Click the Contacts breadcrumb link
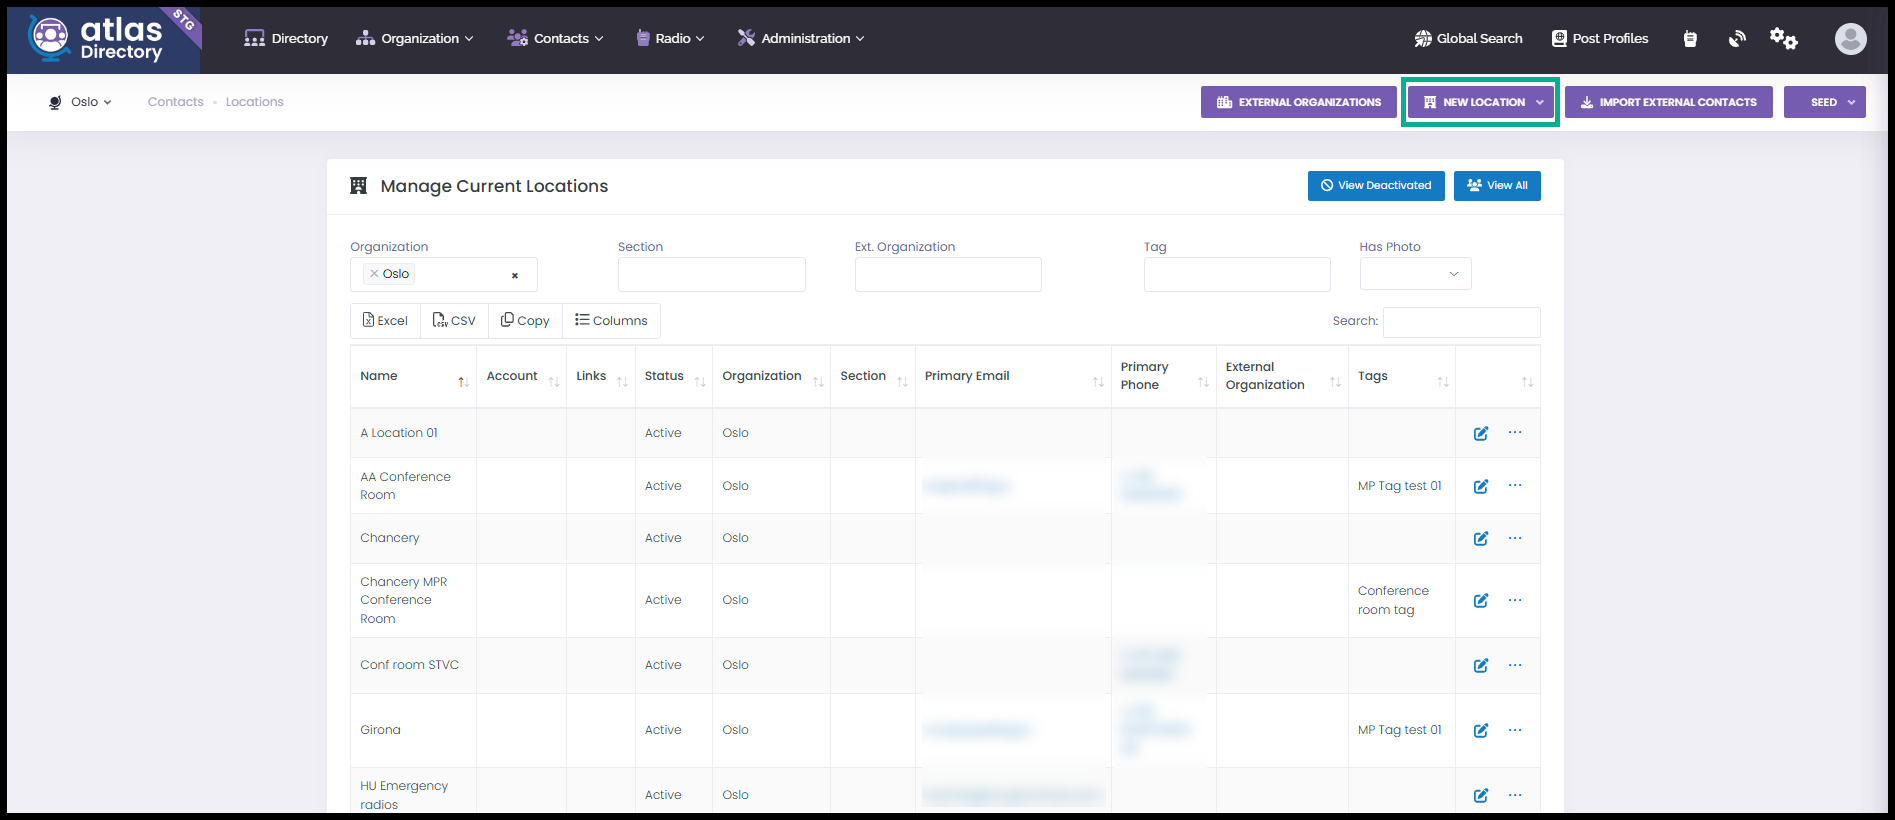This screenshot has width=1895, height=820. [176, 102]
